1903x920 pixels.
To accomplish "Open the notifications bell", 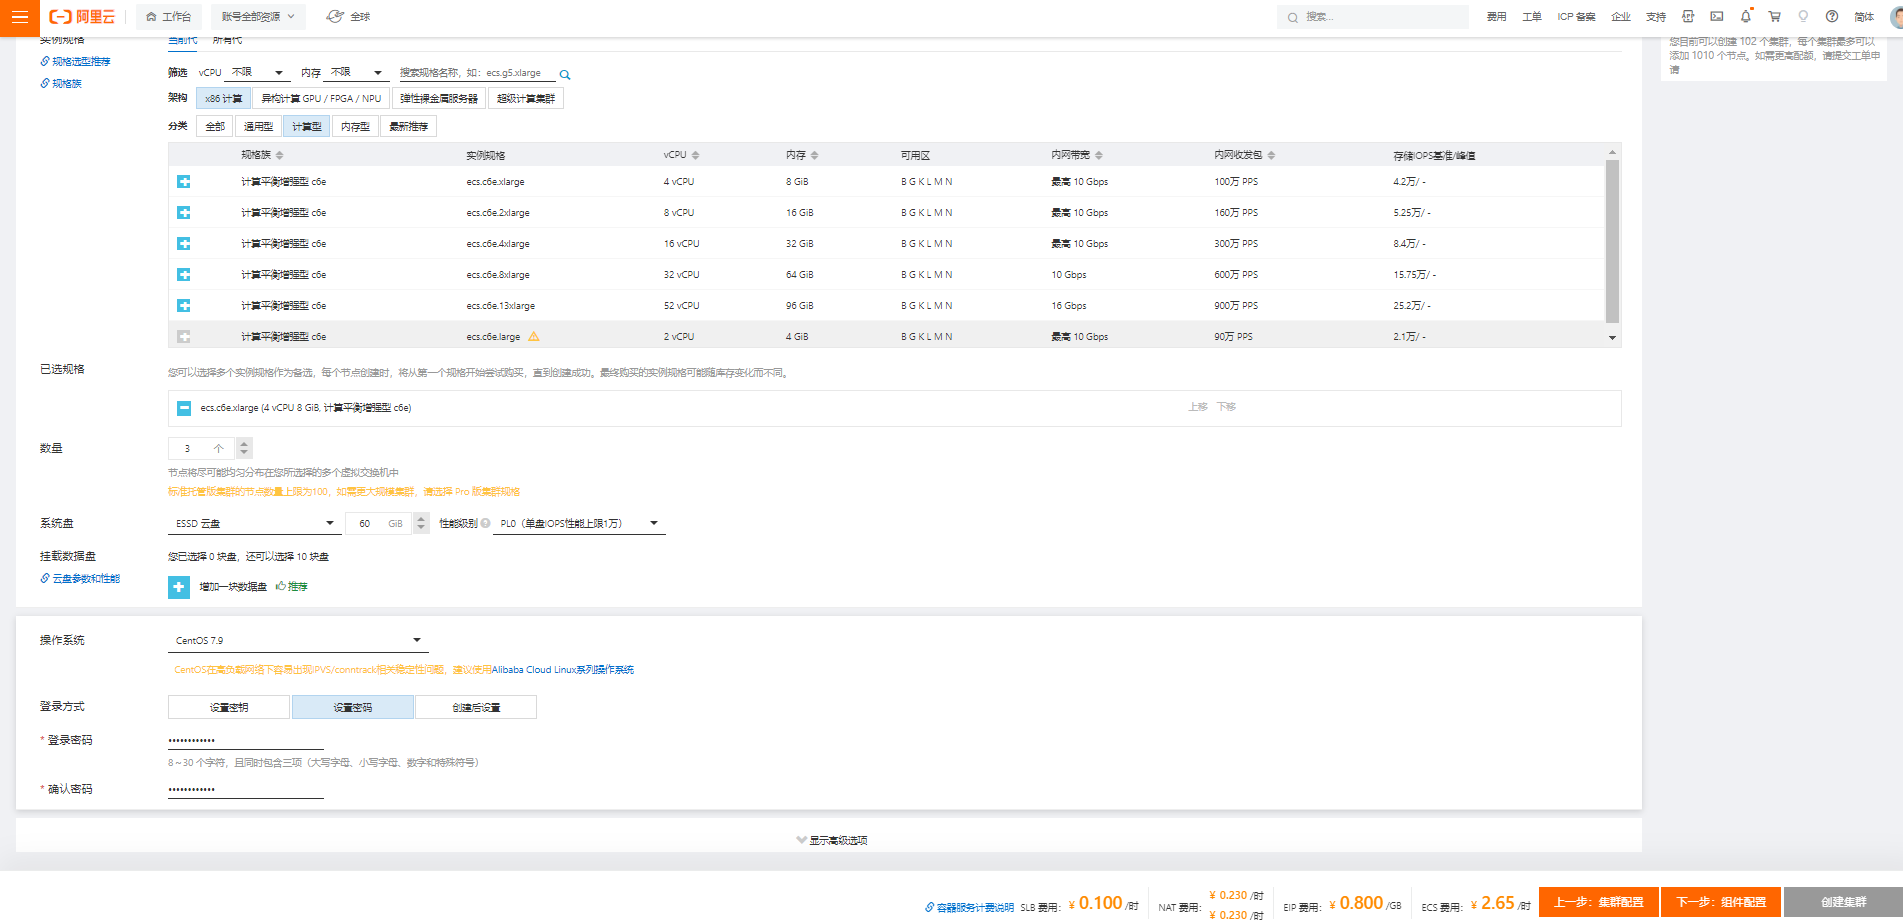I will [1746, 17].
